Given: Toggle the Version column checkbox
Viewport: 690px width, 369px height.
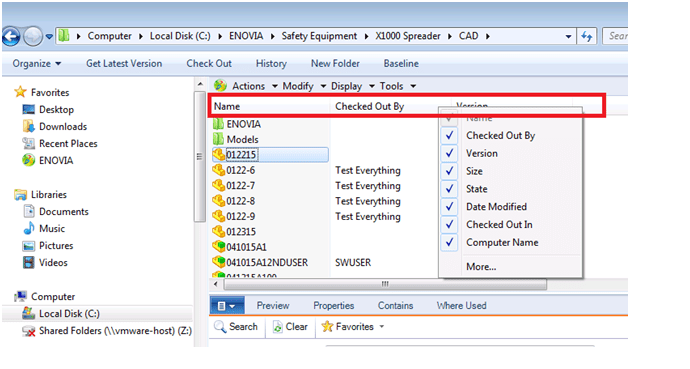Looking at the screenshot, I should 449,153.
